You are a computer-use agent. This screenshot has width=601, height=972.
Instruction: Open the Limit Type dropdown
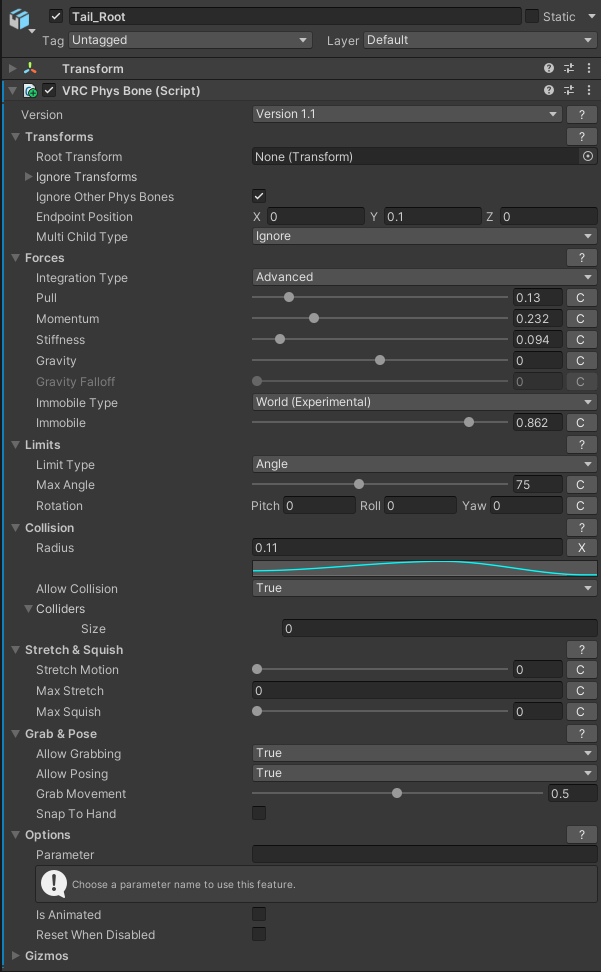point(424,464)
